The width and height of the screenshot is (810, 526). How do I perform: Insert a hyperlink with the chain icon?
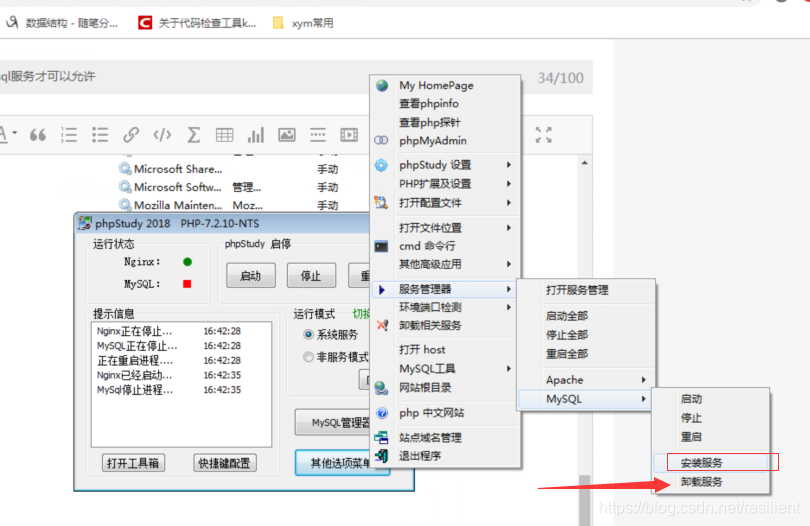pyautogui.click(x=131, y=135)
